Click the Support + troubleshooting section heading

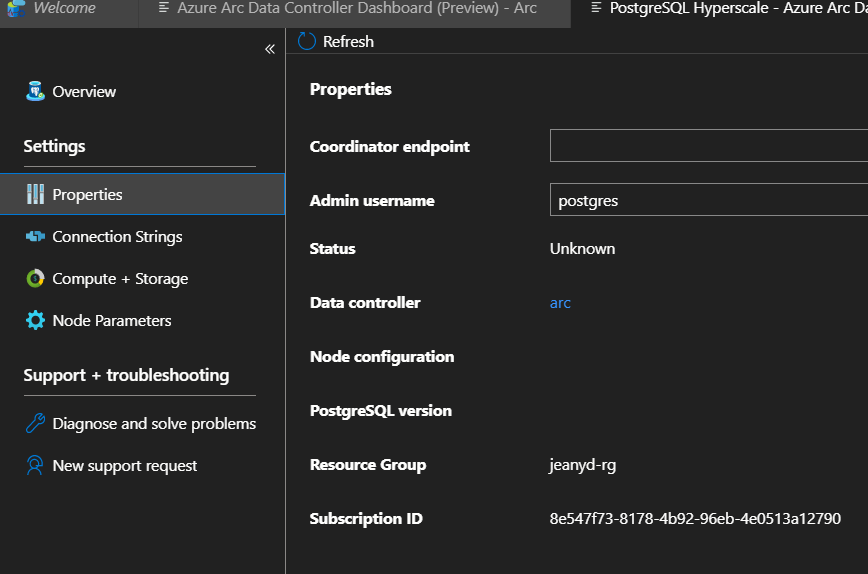click(x=126, y=375)
